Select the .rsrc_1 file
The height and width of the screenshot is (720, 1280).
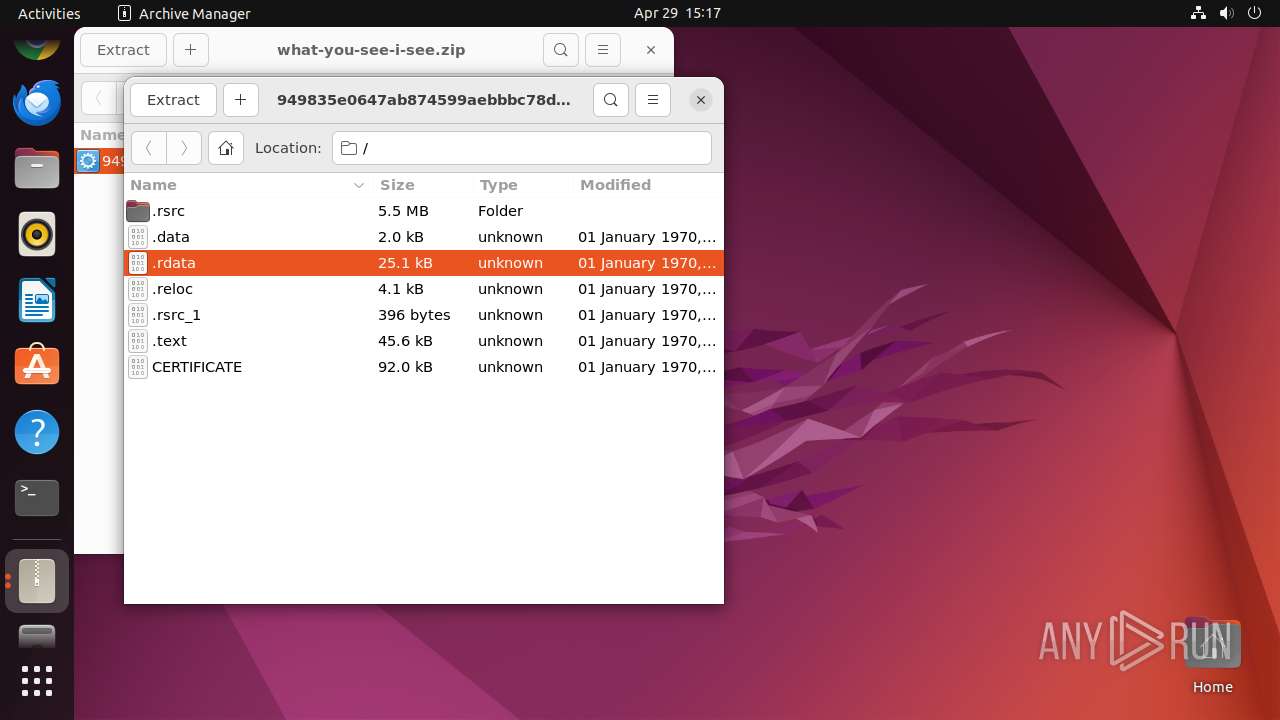click(424, 315)
